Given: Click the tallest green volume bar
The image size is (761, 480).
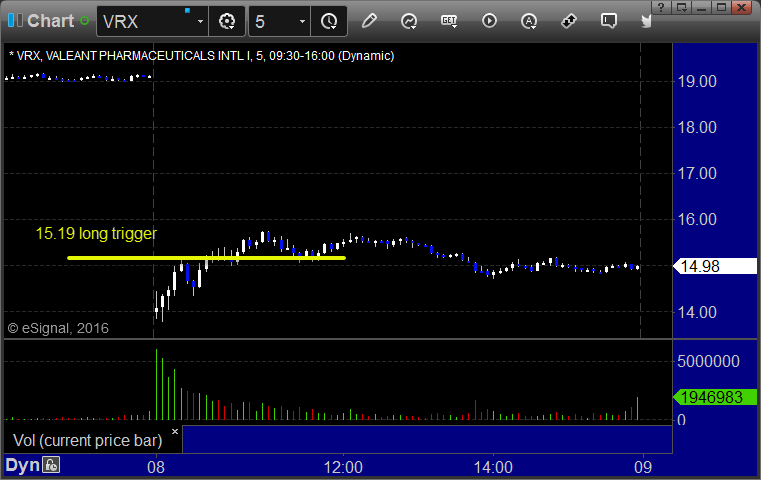Looking at the screenshot, I should click(x=156, y=384).
